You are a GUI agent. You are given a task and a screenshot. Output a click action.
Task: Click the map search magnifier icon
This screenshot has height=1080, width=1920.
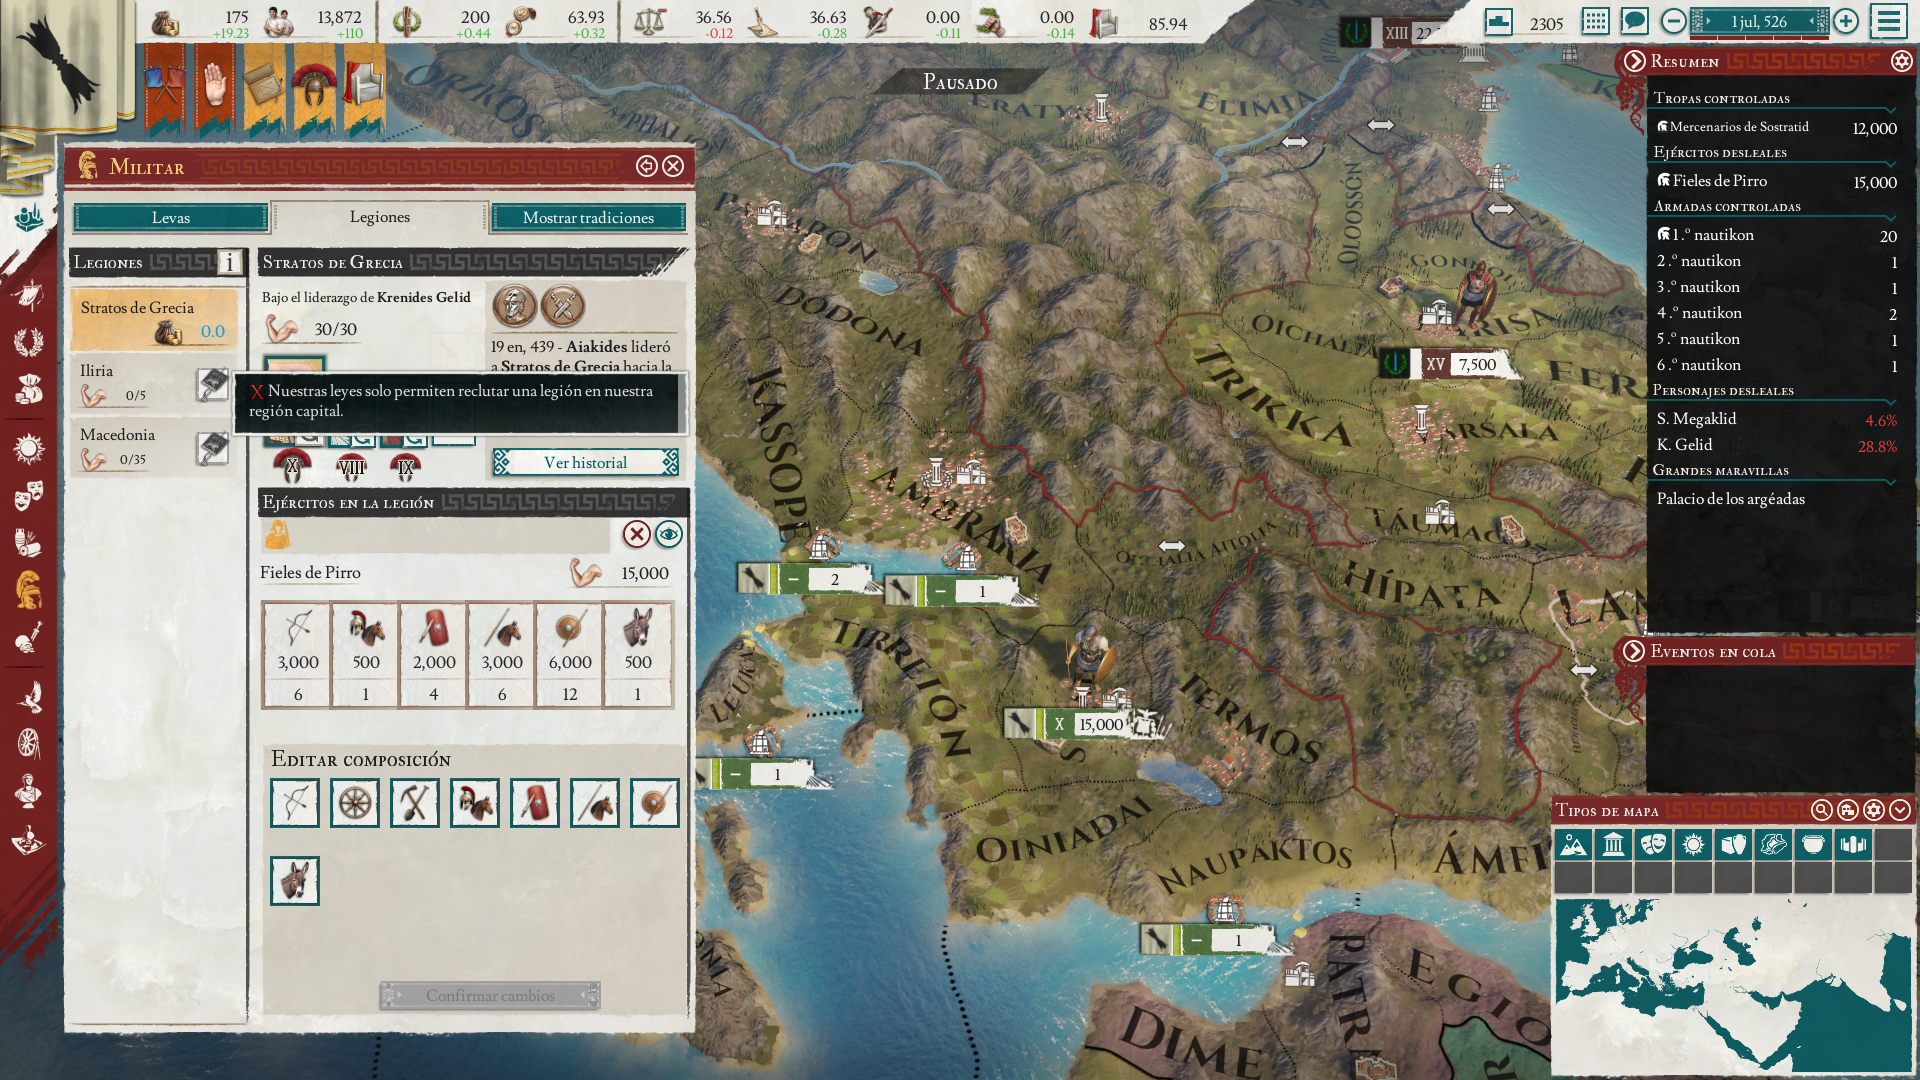(1822, 810)
